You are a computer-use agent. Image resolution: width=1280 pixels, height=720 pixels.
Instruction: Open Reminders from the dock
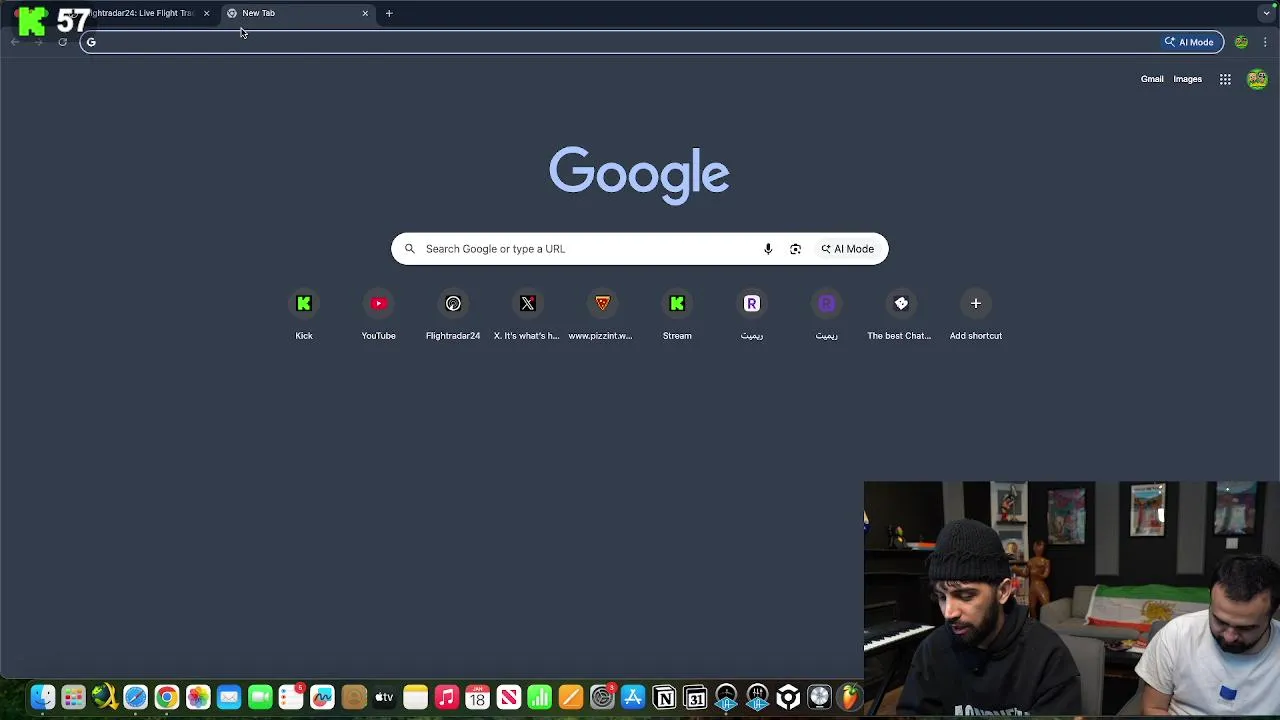click(x=291, y=697)
